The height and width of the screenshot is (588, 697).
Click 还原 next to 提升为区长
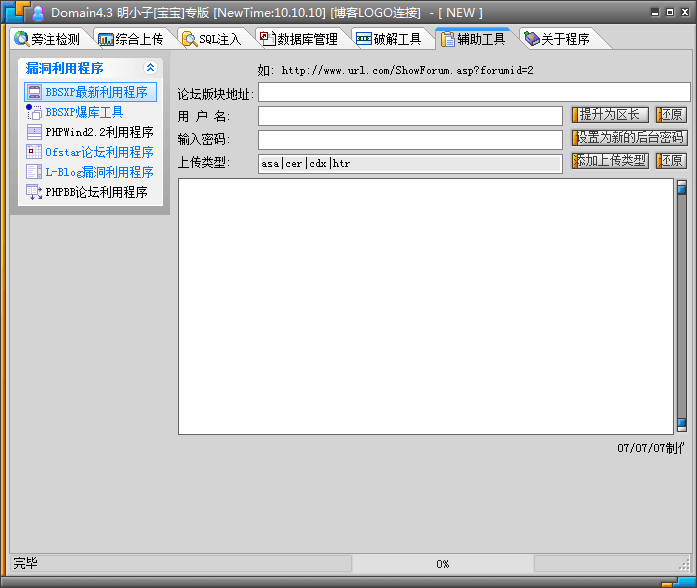[x=671, y=115]
